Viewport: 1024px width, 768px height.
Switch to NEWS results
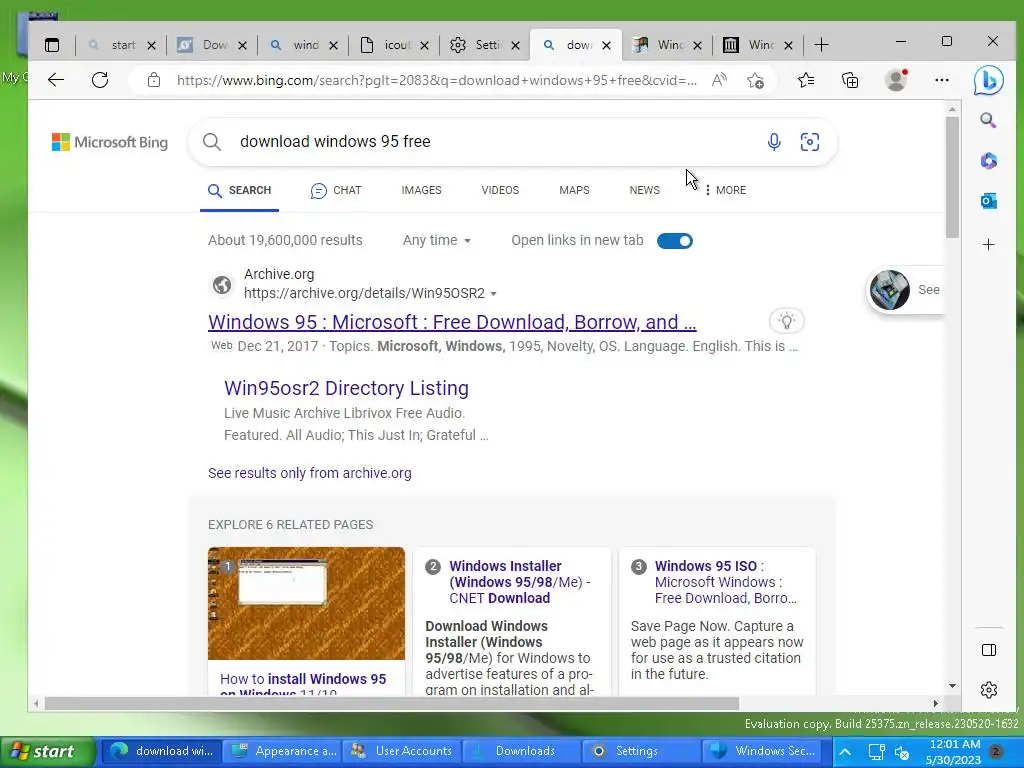(x=645, y=190)
